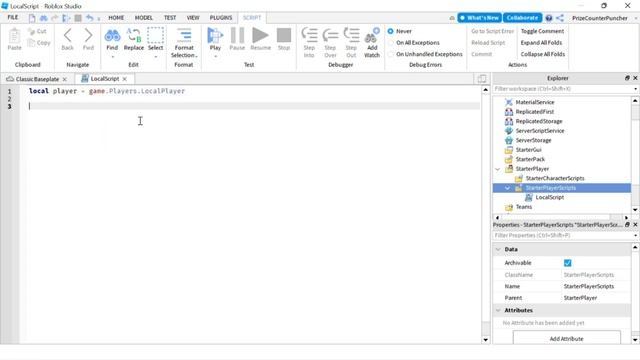Switch to the HOME ribbon tab

[x=116, y=18]
